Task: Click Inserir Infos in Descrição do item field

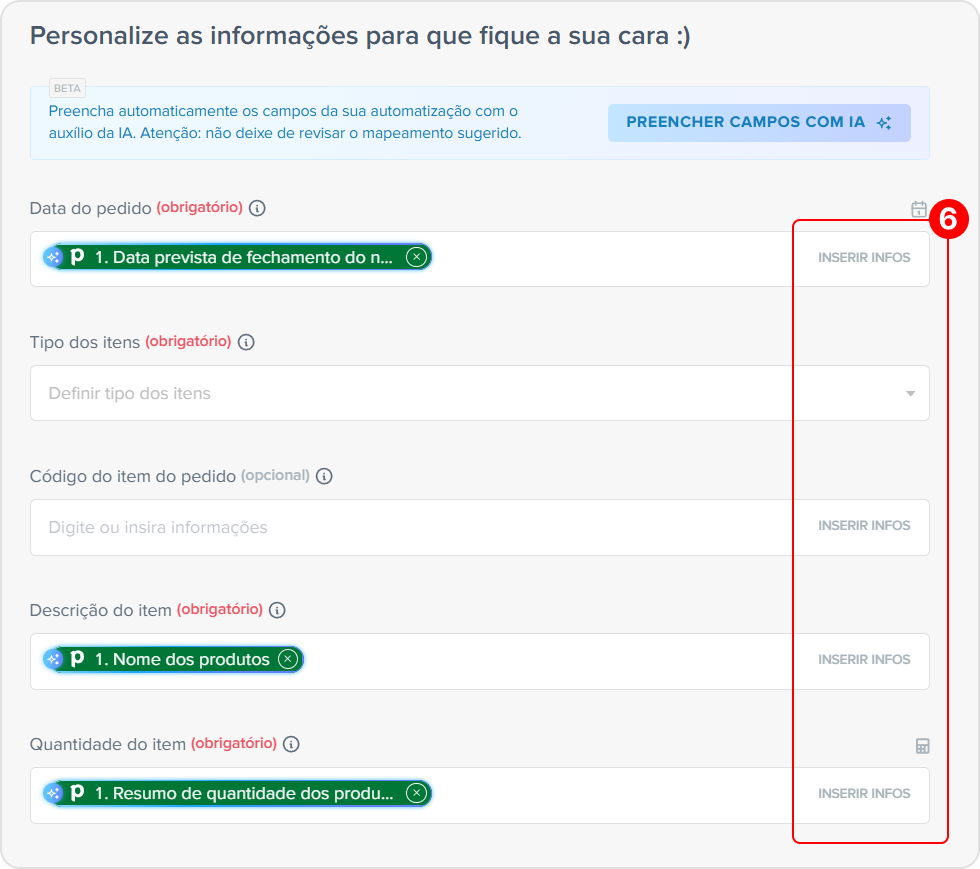Action: pyautogui.click(x=864, y=660)
